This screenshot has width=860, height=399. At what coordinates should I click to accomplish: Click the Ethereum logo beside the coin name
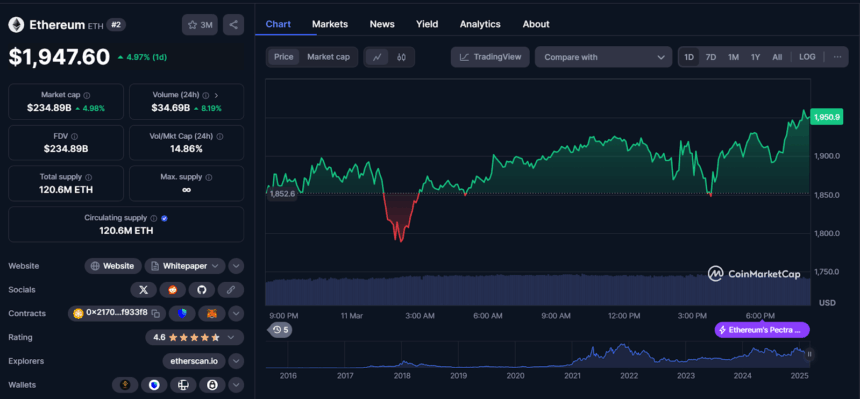(16, 25)
